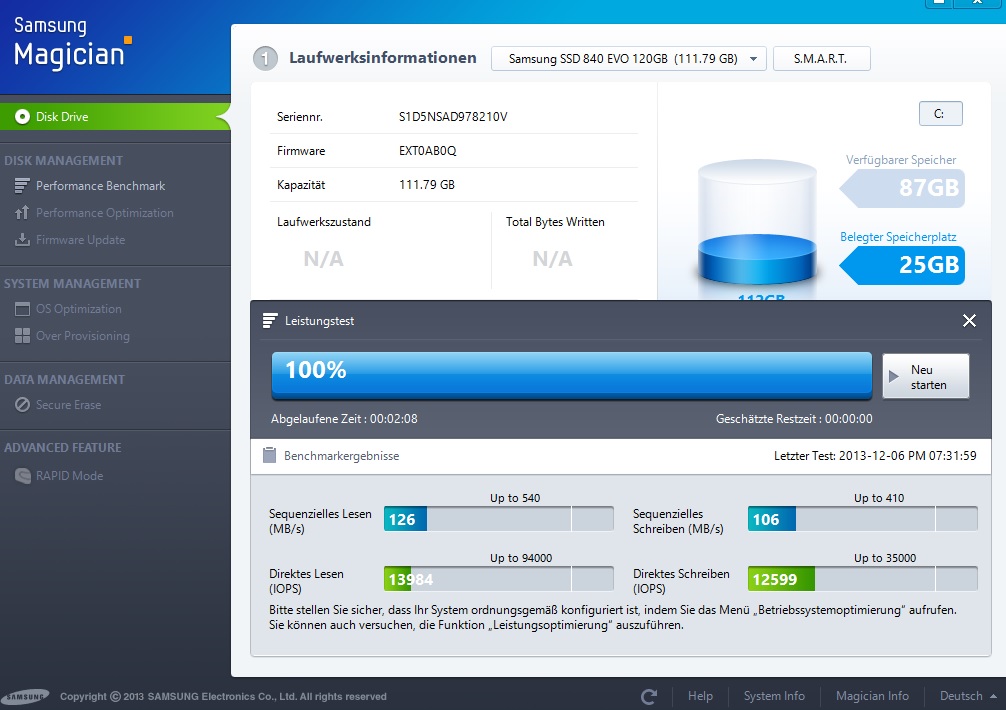The height and width of the screenshot is (710, 1006).
Task: Click the RAPID Mode icon
Action: coord(22,476)
